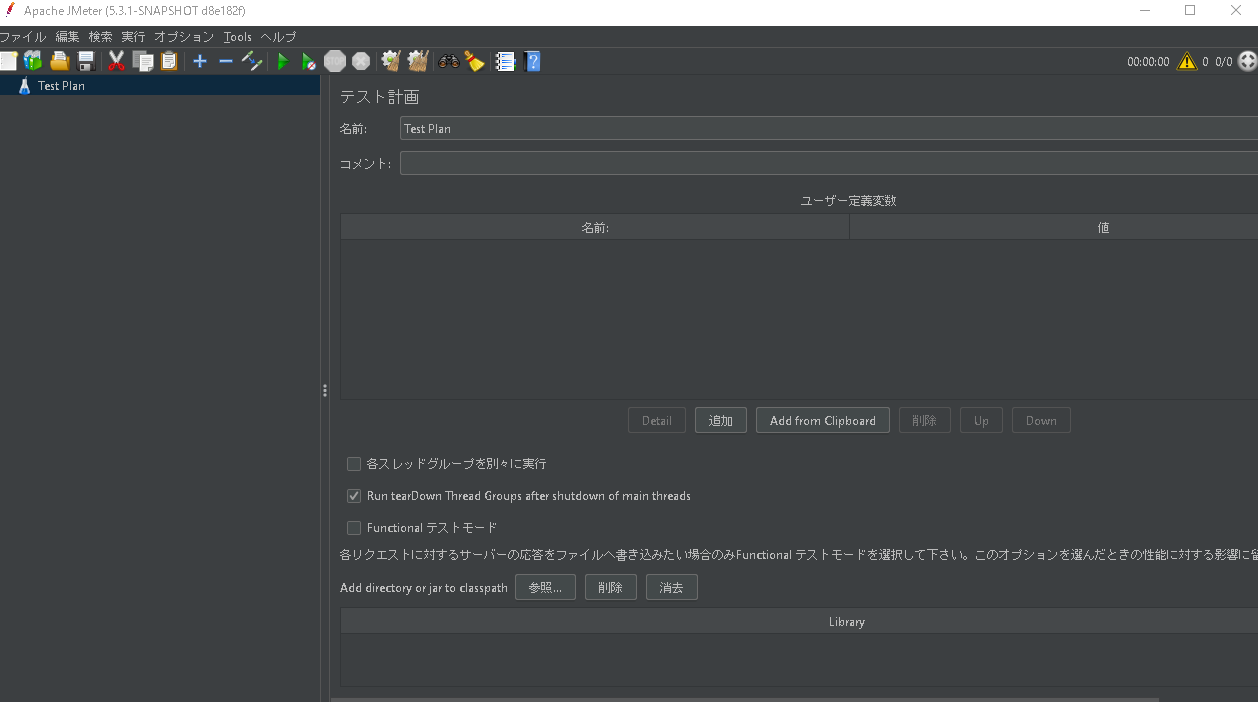Open the 実行 menu
Screen dimensions: 1258x702
(134, 37)
